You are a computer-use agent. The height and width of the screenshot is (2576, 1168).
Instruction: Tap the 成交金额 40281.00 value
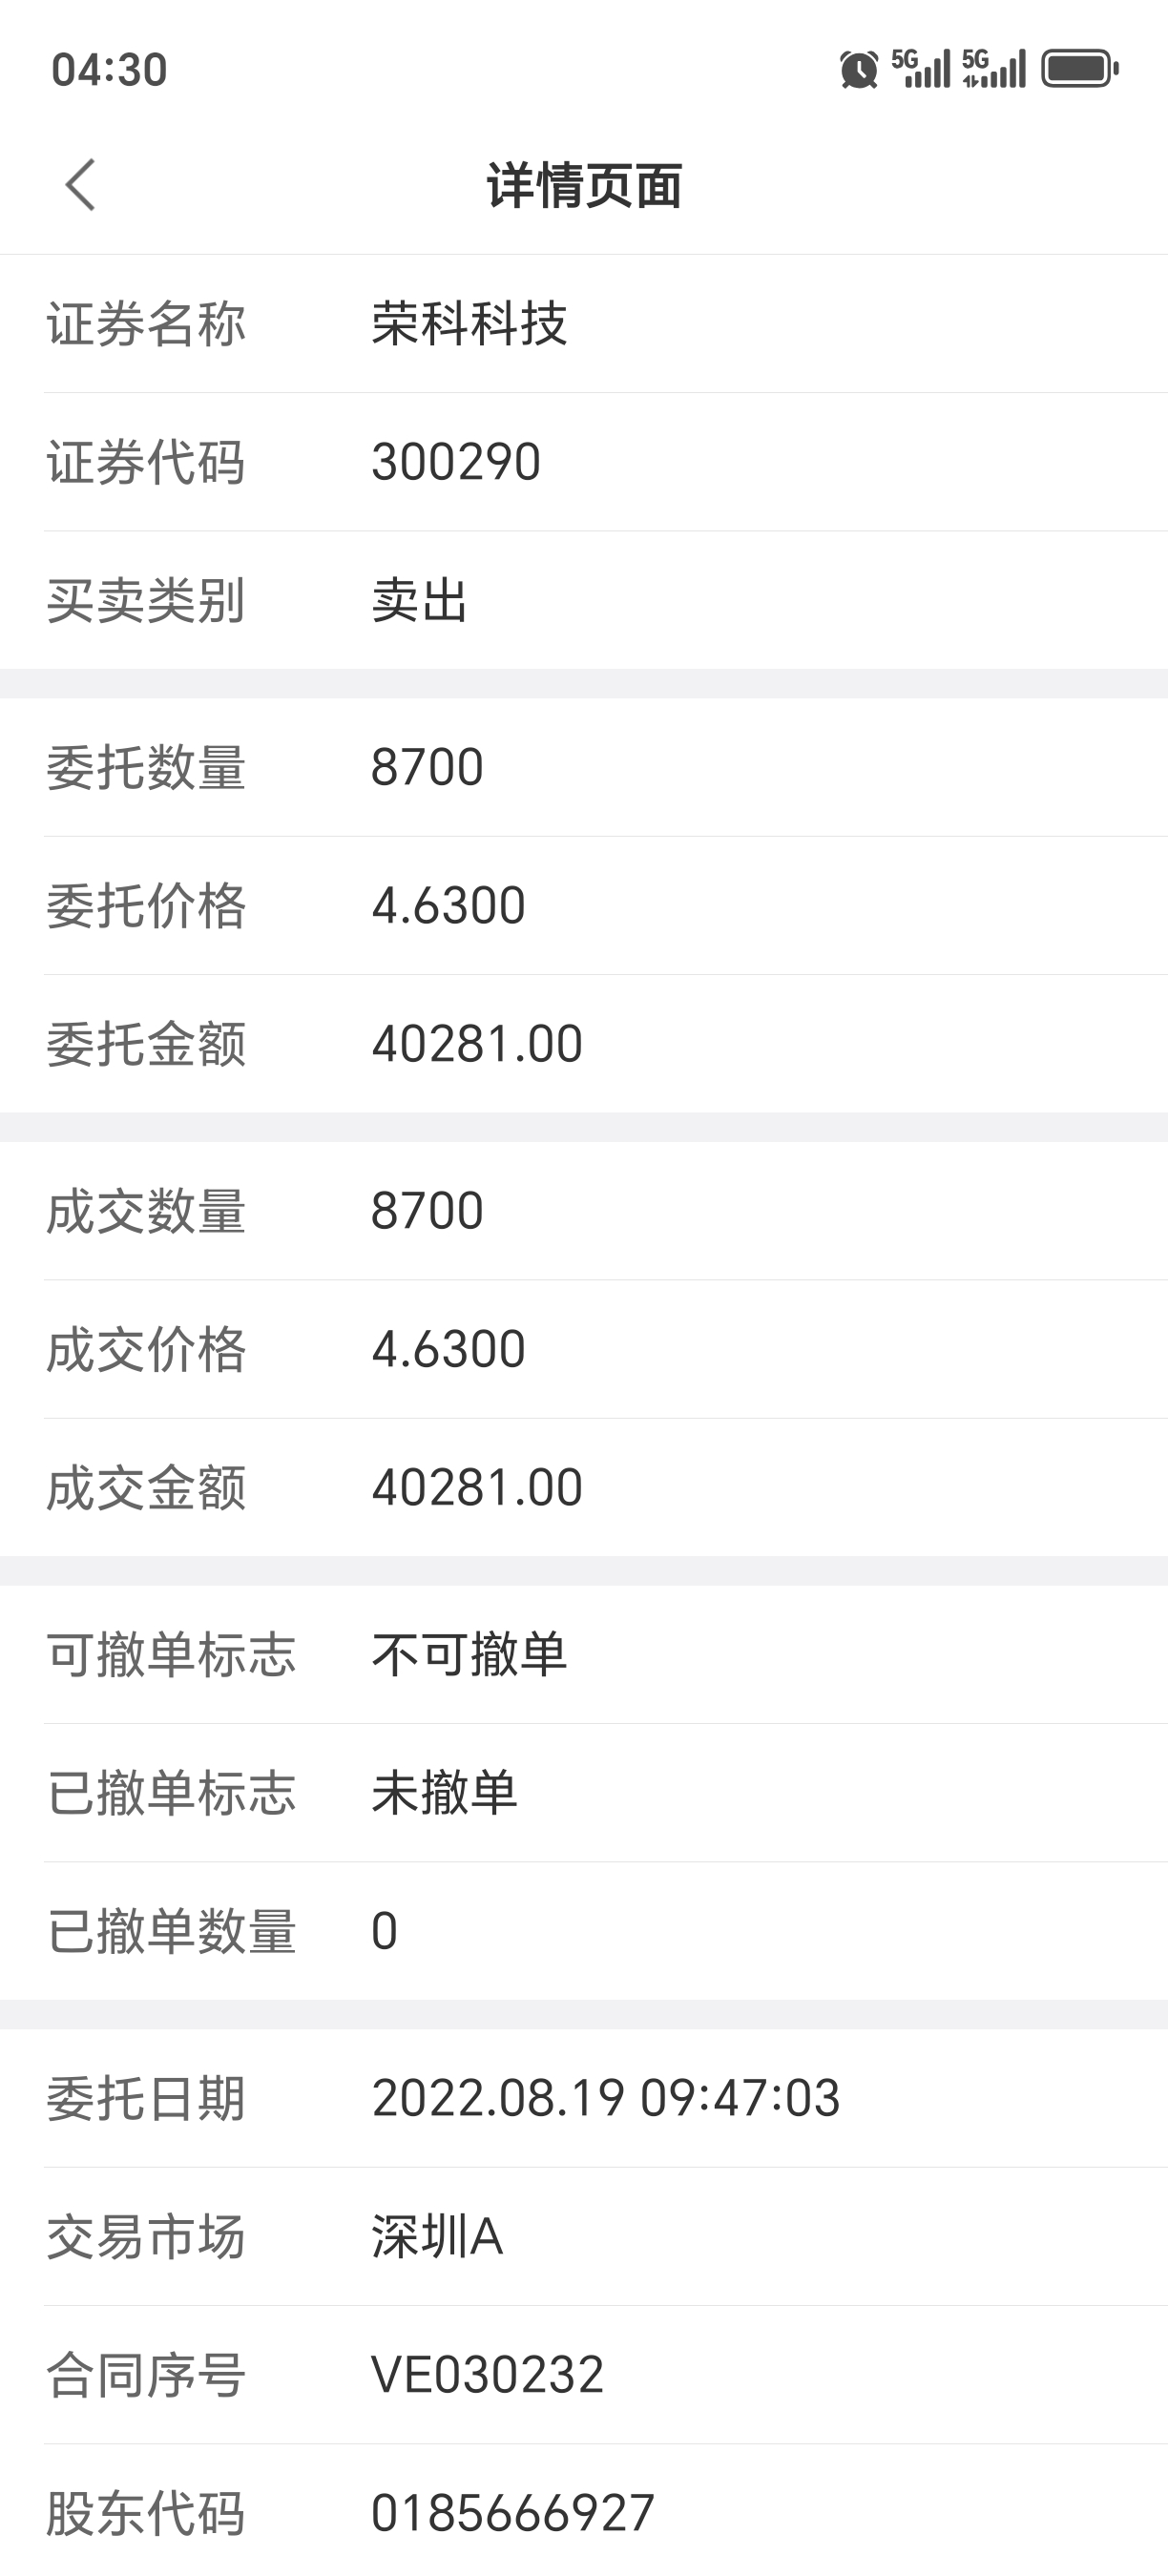coord(477,1487)
